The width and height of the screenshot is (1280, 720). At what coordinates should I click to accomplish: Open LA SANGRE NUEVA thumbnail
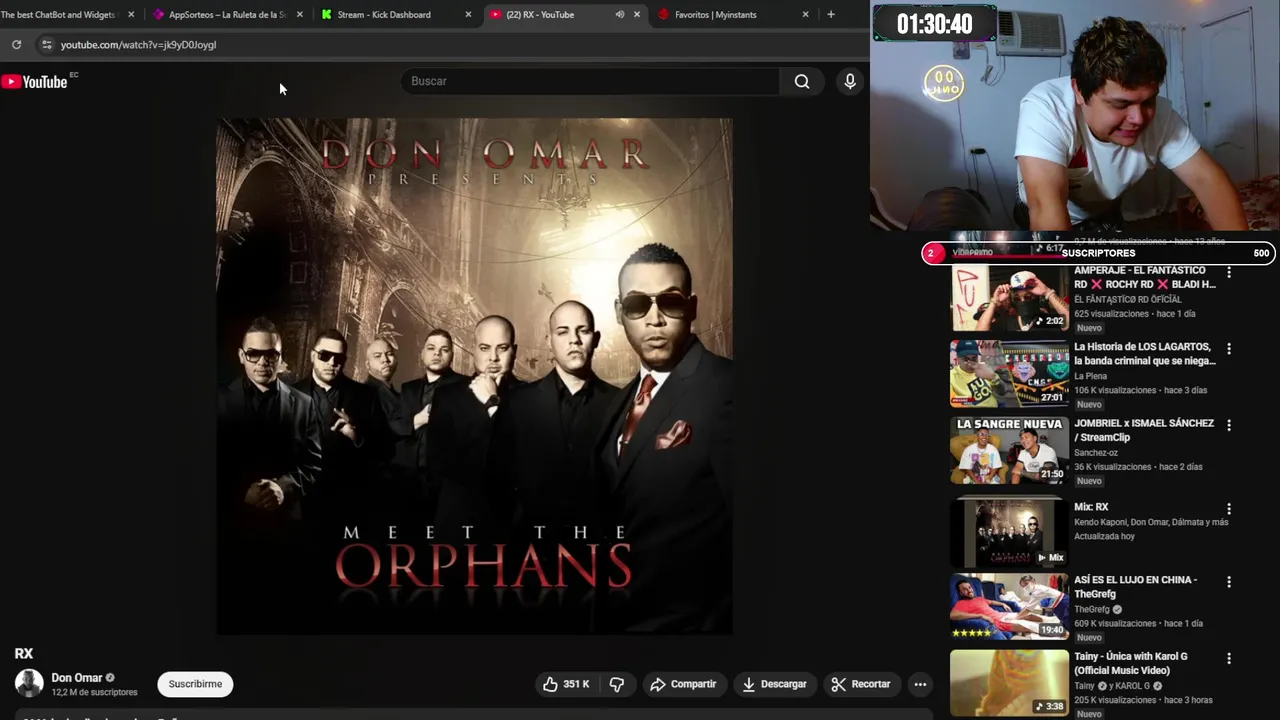coord(1009,450)
